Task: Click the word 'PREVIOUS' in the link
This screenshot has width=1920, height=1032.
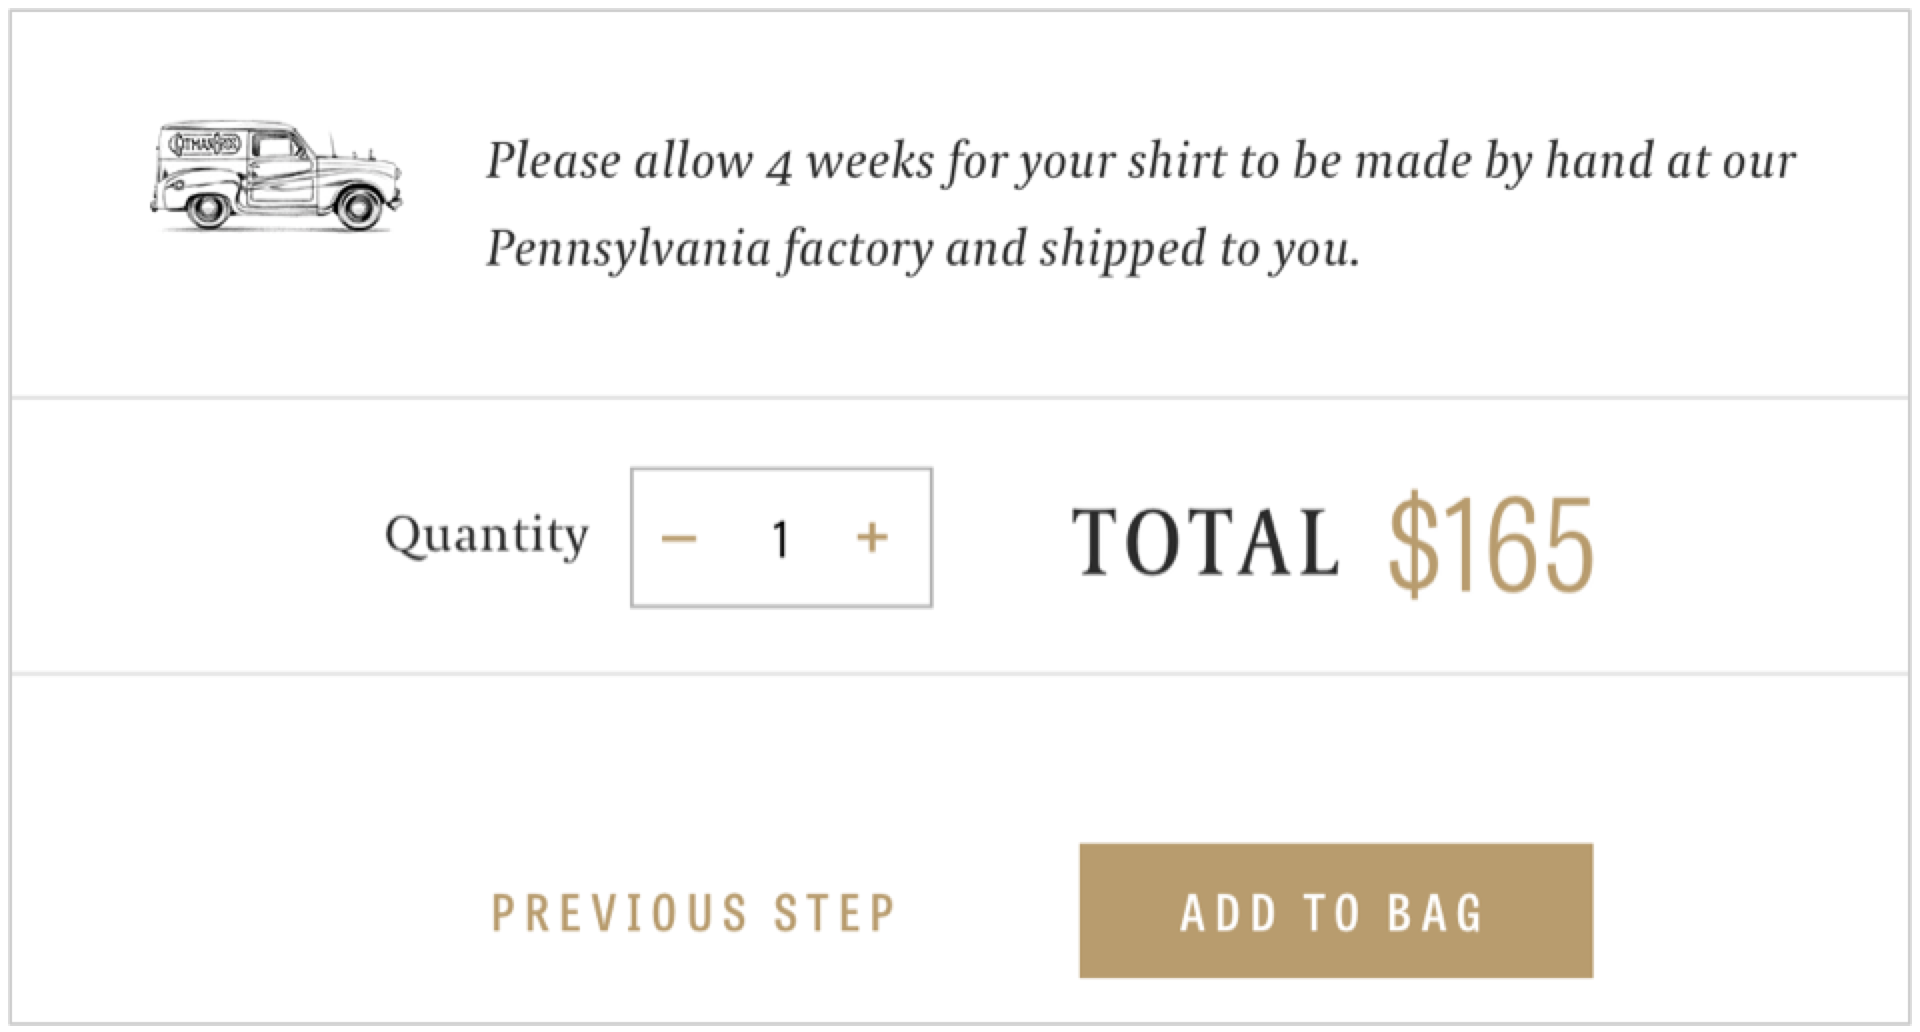Action: (x=620, y=912)
